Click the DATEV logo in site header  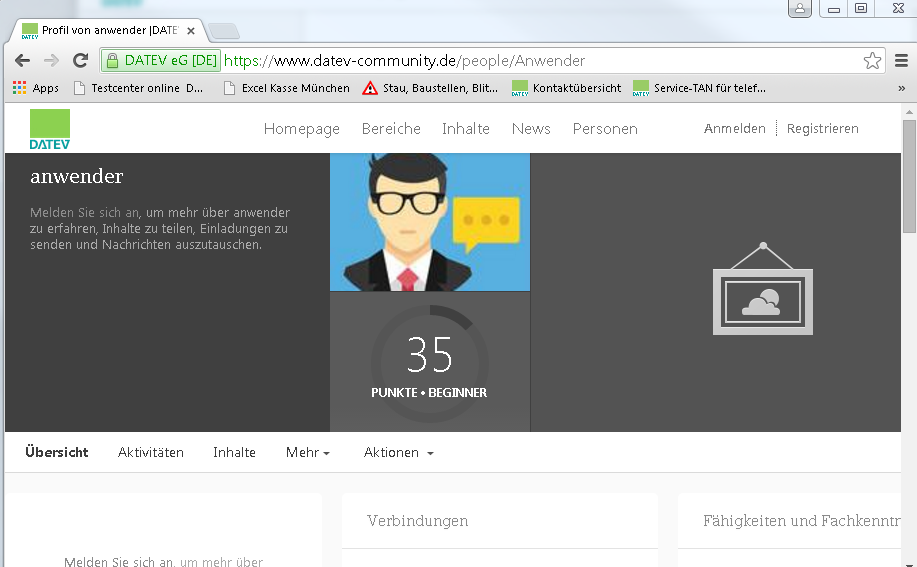(50, 129)
